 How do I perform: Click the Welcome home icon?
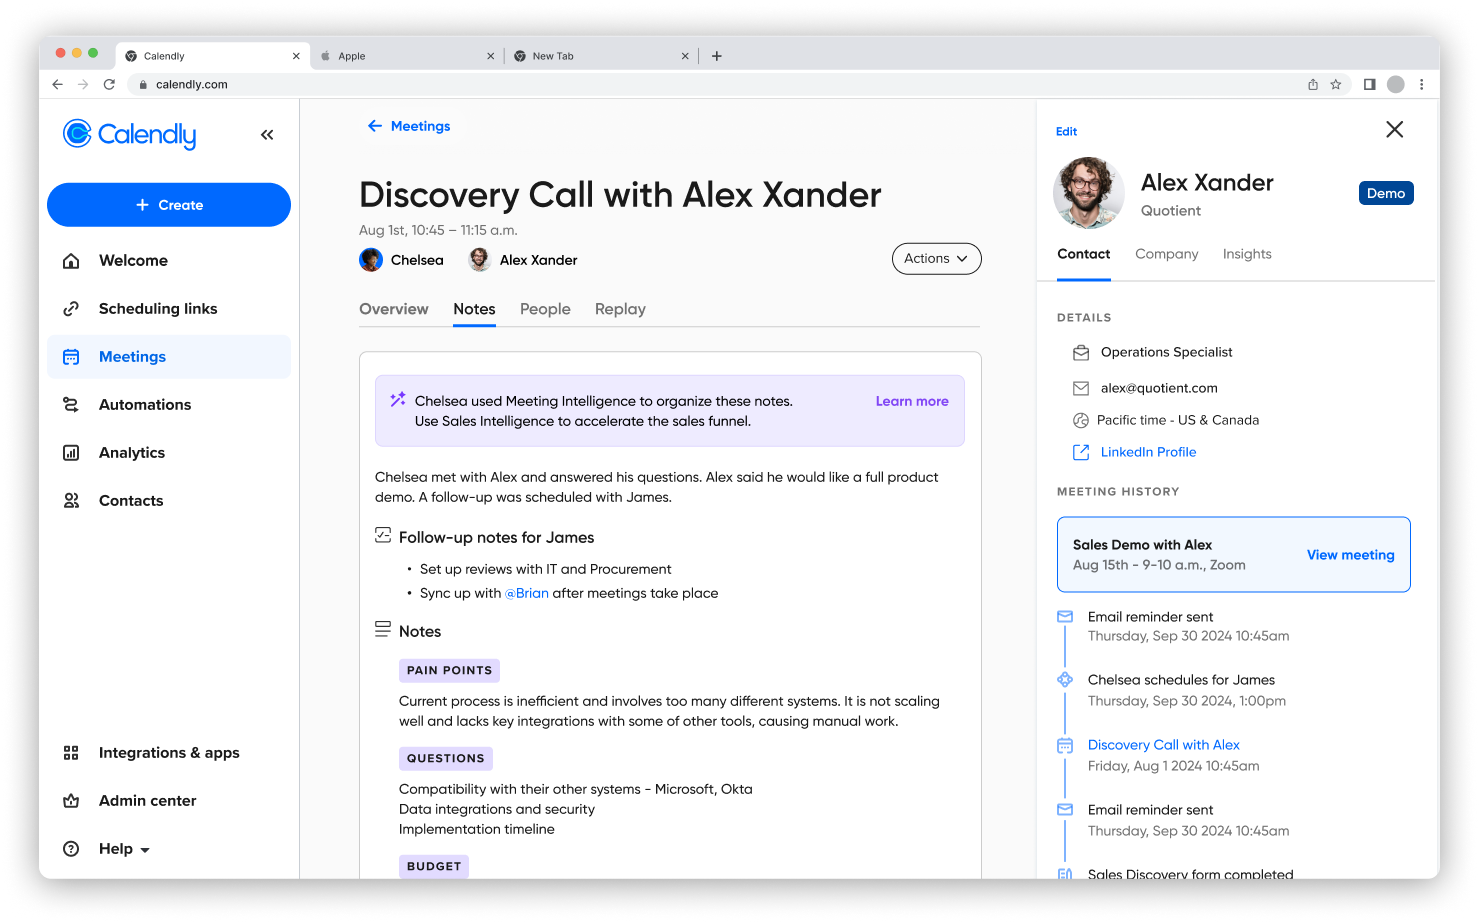(71, 261)
